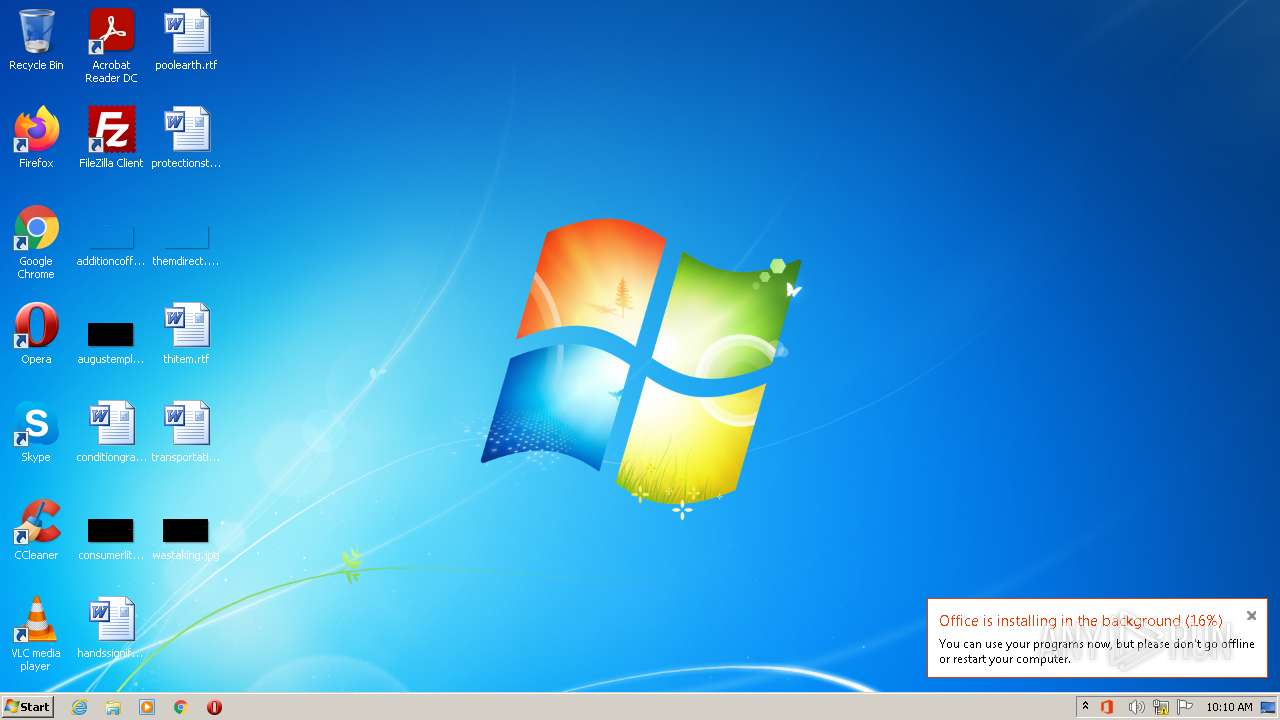The image size is (1280, 720).
Task: Select the protectionst... Word document icon
Action: (x=186, y=138)
